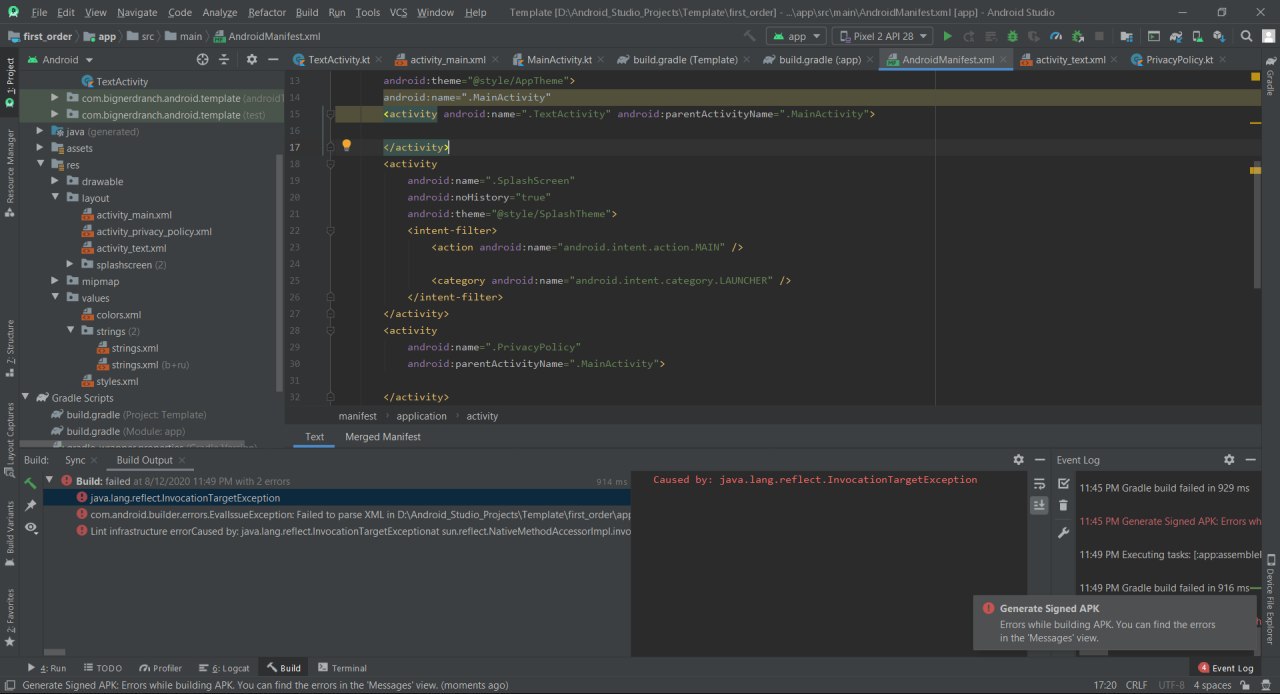The image size is (1280, 694).
Task: Open the Pixel 2 API 28 device dropdown
Action: 882,36
